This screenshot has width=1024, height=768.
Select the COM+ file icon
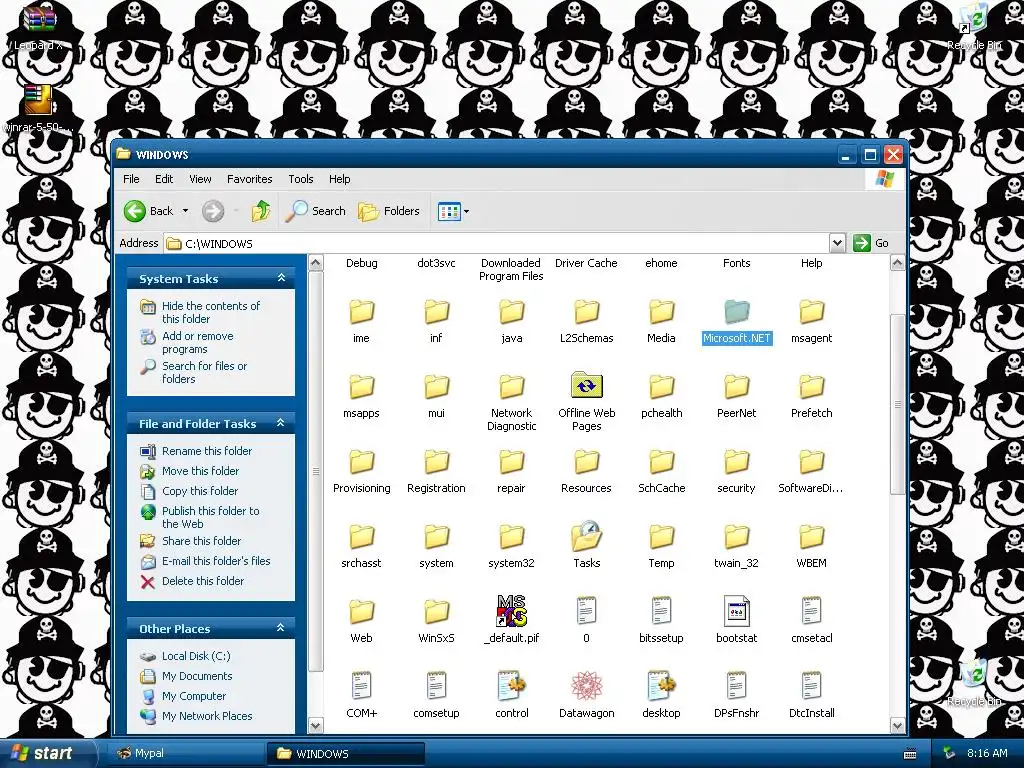pos(361,687)
